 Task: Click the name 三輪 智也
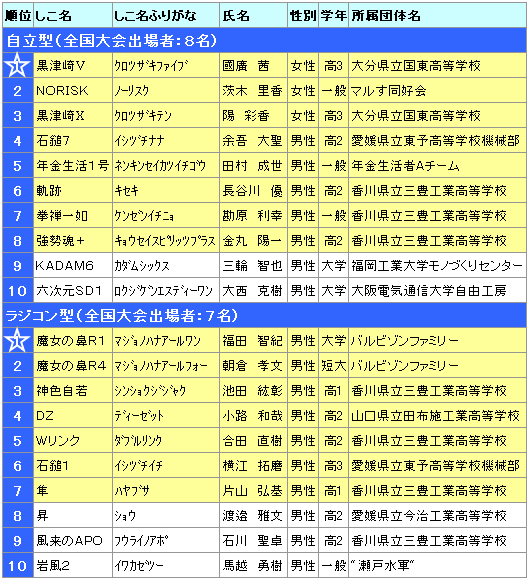[252, 266]
